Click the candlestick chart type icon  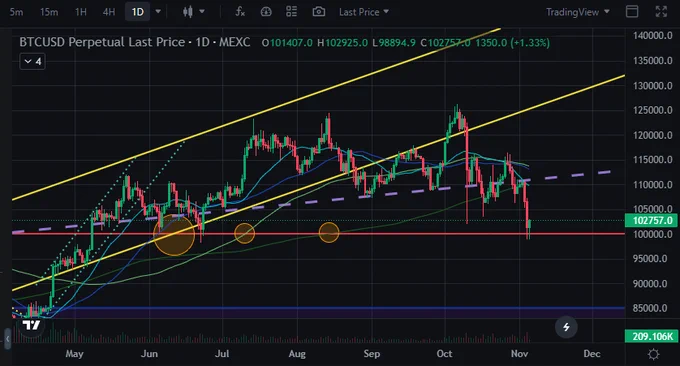(x=188, y=12)
